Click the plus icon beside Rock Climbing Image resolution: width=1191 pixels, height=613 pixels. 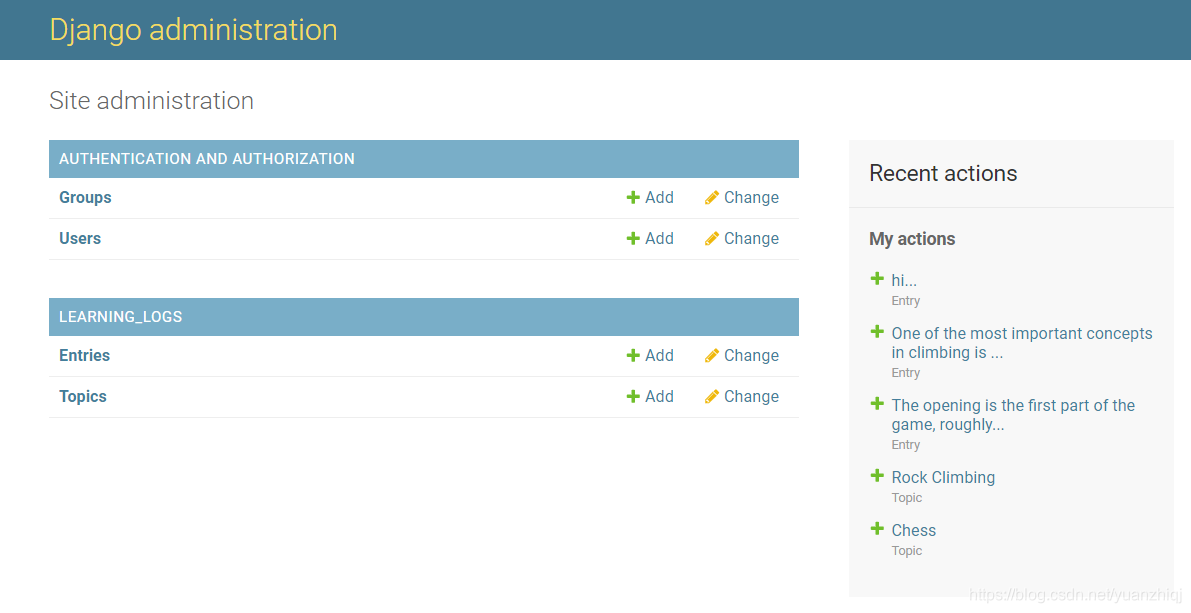click(x=877, y=476)
